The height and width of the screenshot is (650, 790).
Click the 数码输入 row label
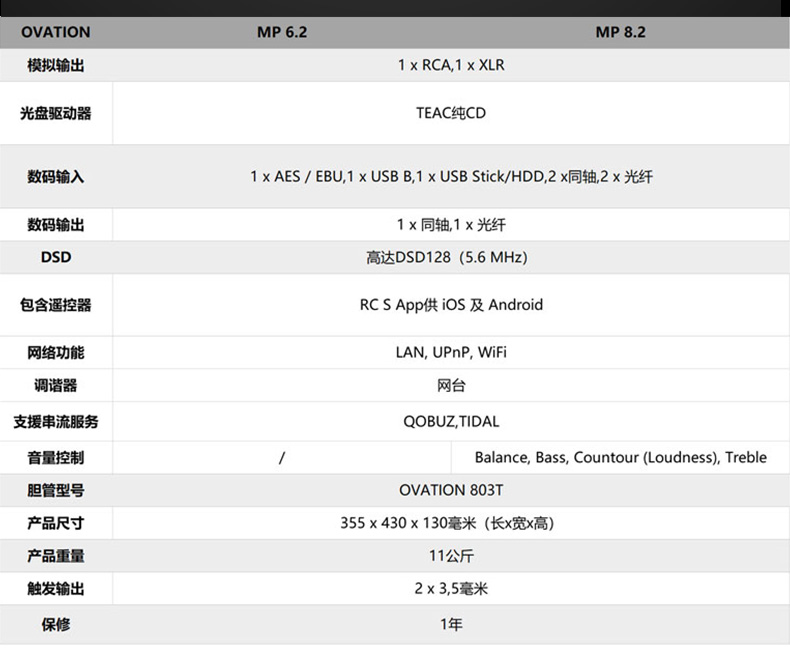coord(55,177)
